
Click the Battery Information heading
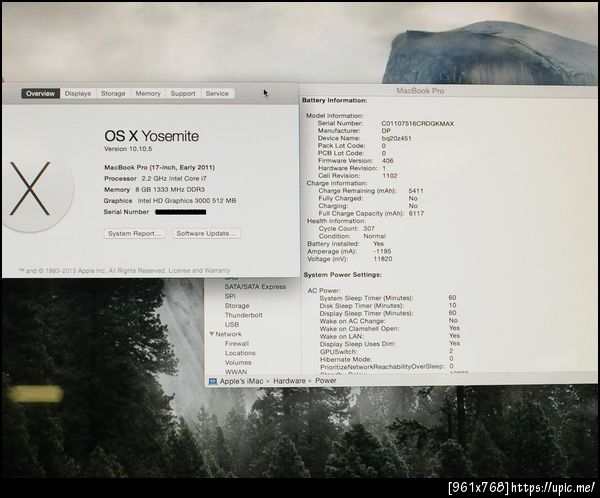[334, 100]
